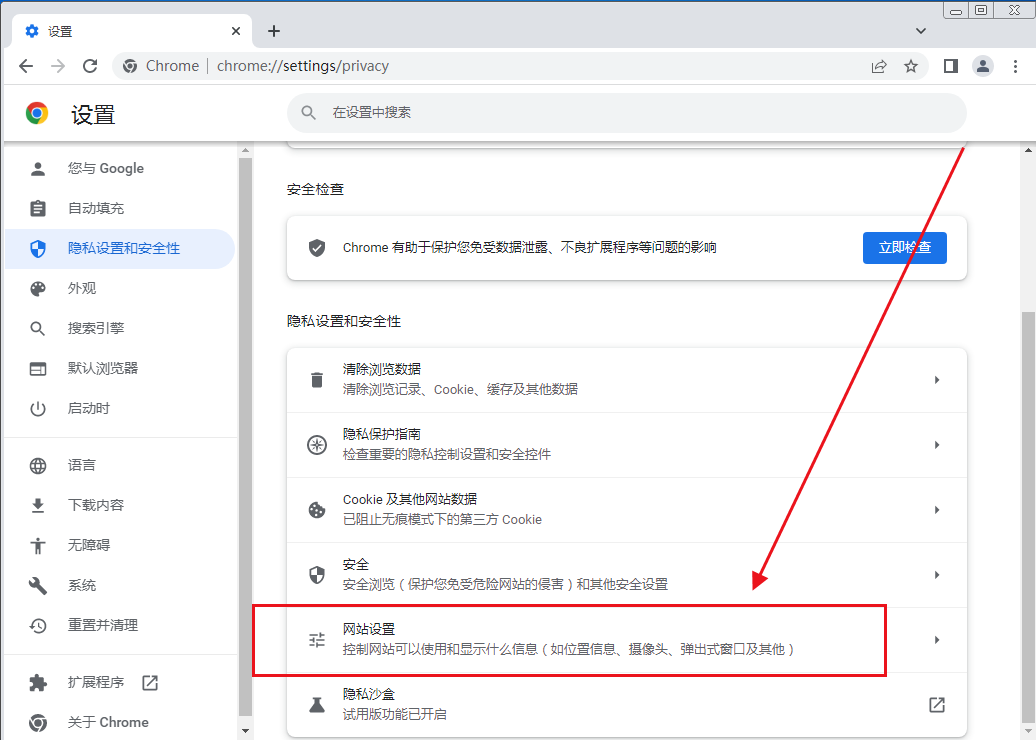The image size is (1036, 740).
Task: Click the trash icon for 清除浏览数据
Action: coord(317,380)
